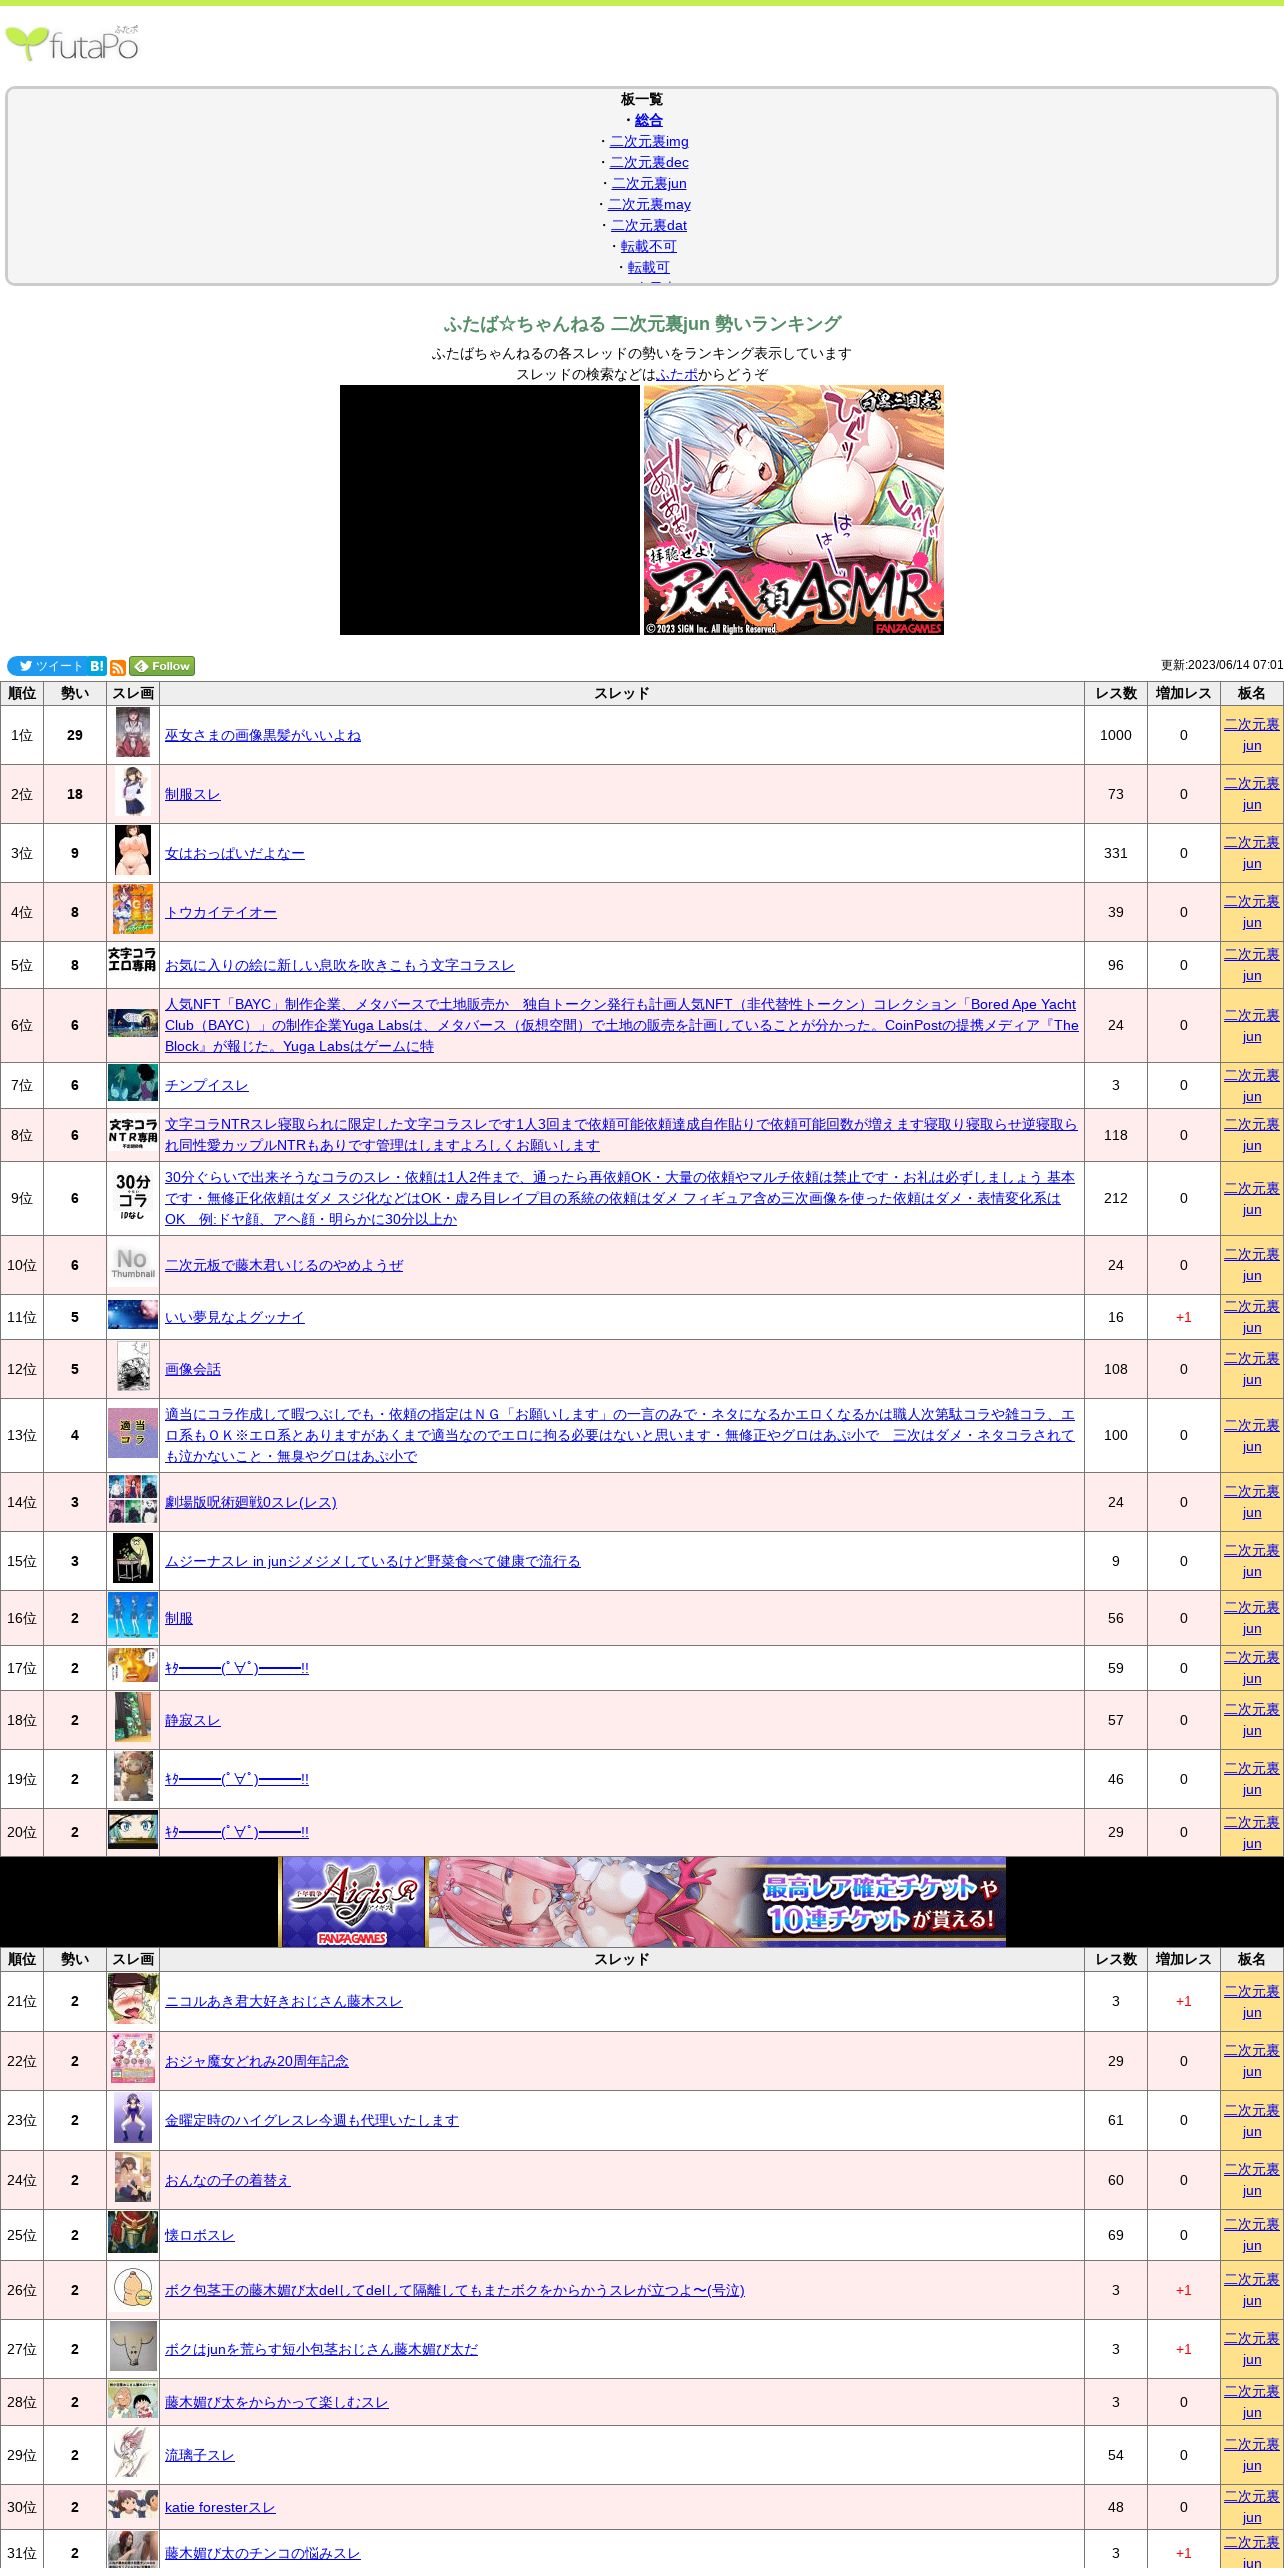Click the 勢い column header in first table
The image size is (1284, 2568).
click(75, 693)
